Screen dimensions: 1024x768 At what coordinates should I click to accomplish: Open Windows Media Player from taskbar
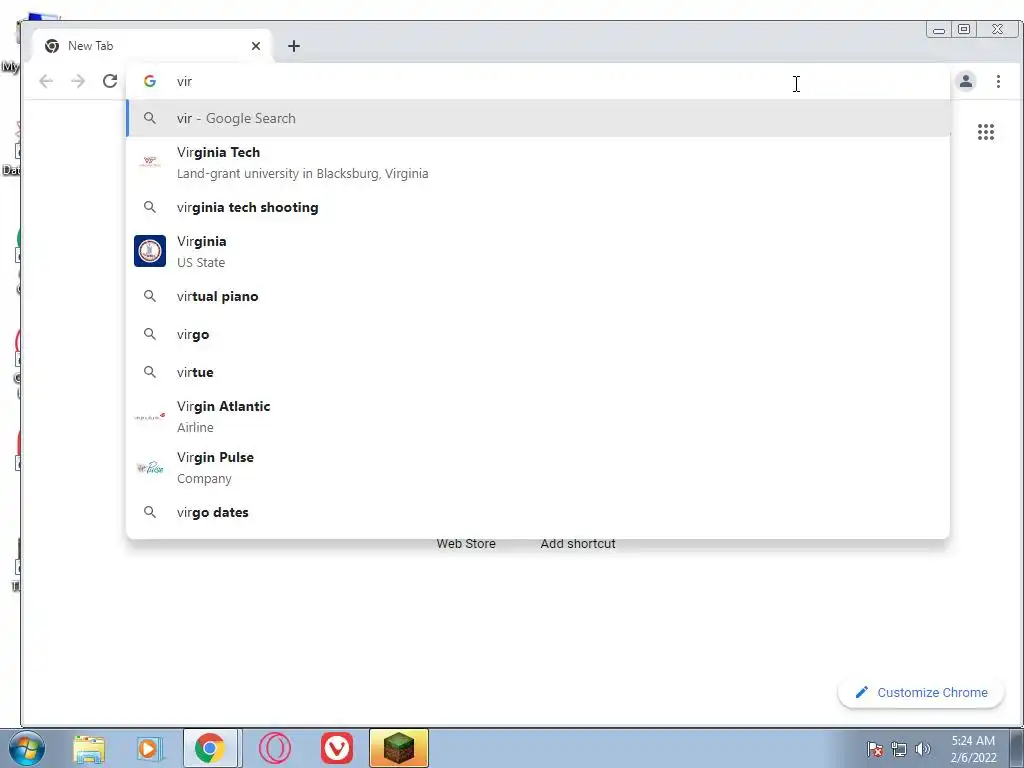coord(150,748)
